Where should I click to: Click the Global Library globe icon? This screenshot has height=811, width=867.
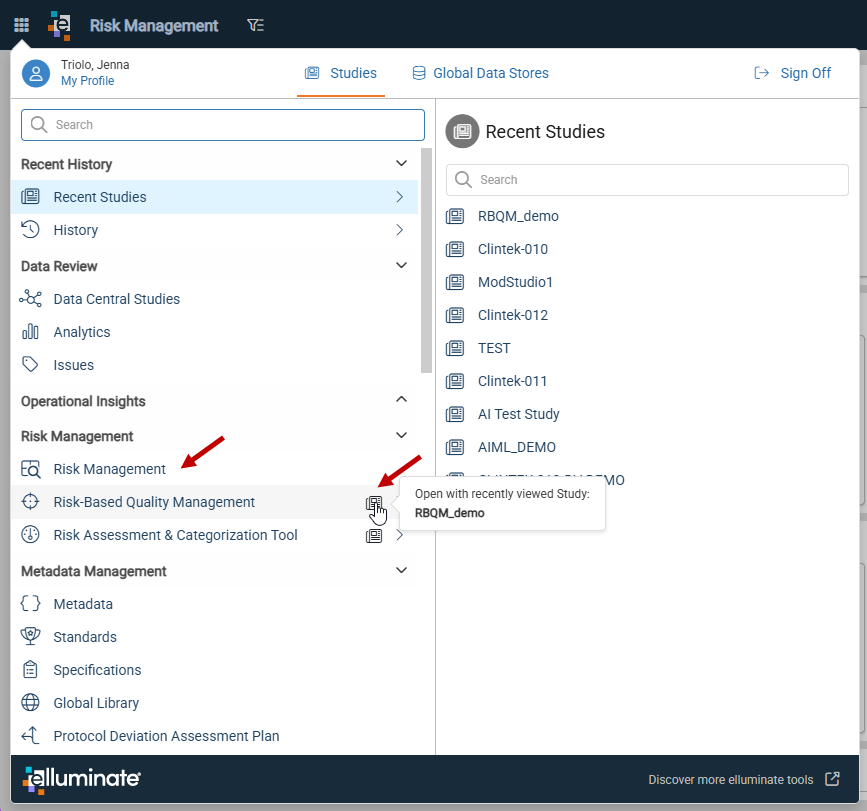[30, 703]
